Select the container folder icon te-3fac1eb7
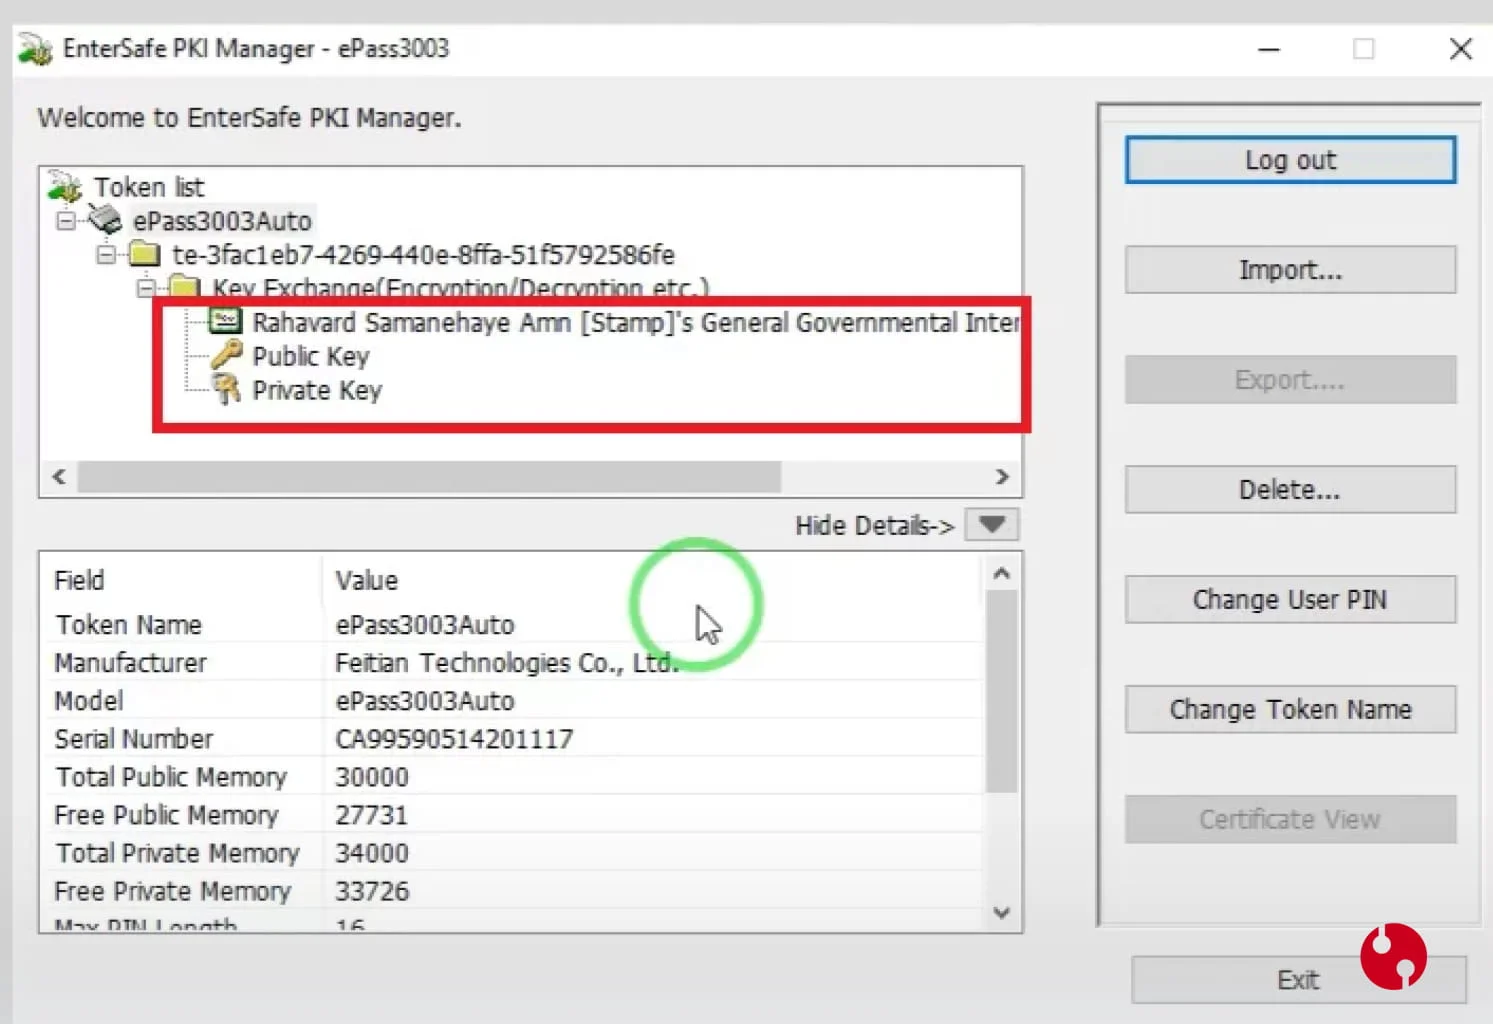 (144, 253)
